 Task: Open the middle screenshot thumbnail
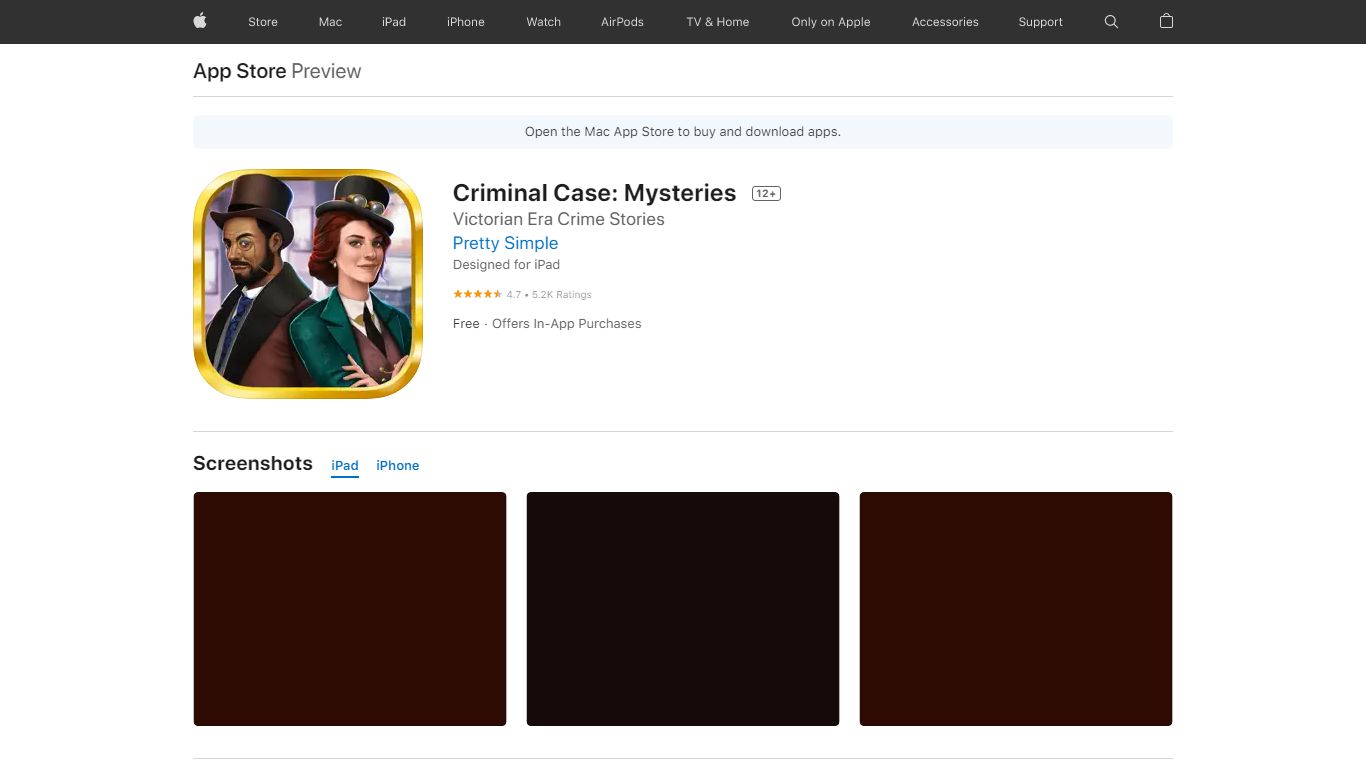tap(683, 609)
